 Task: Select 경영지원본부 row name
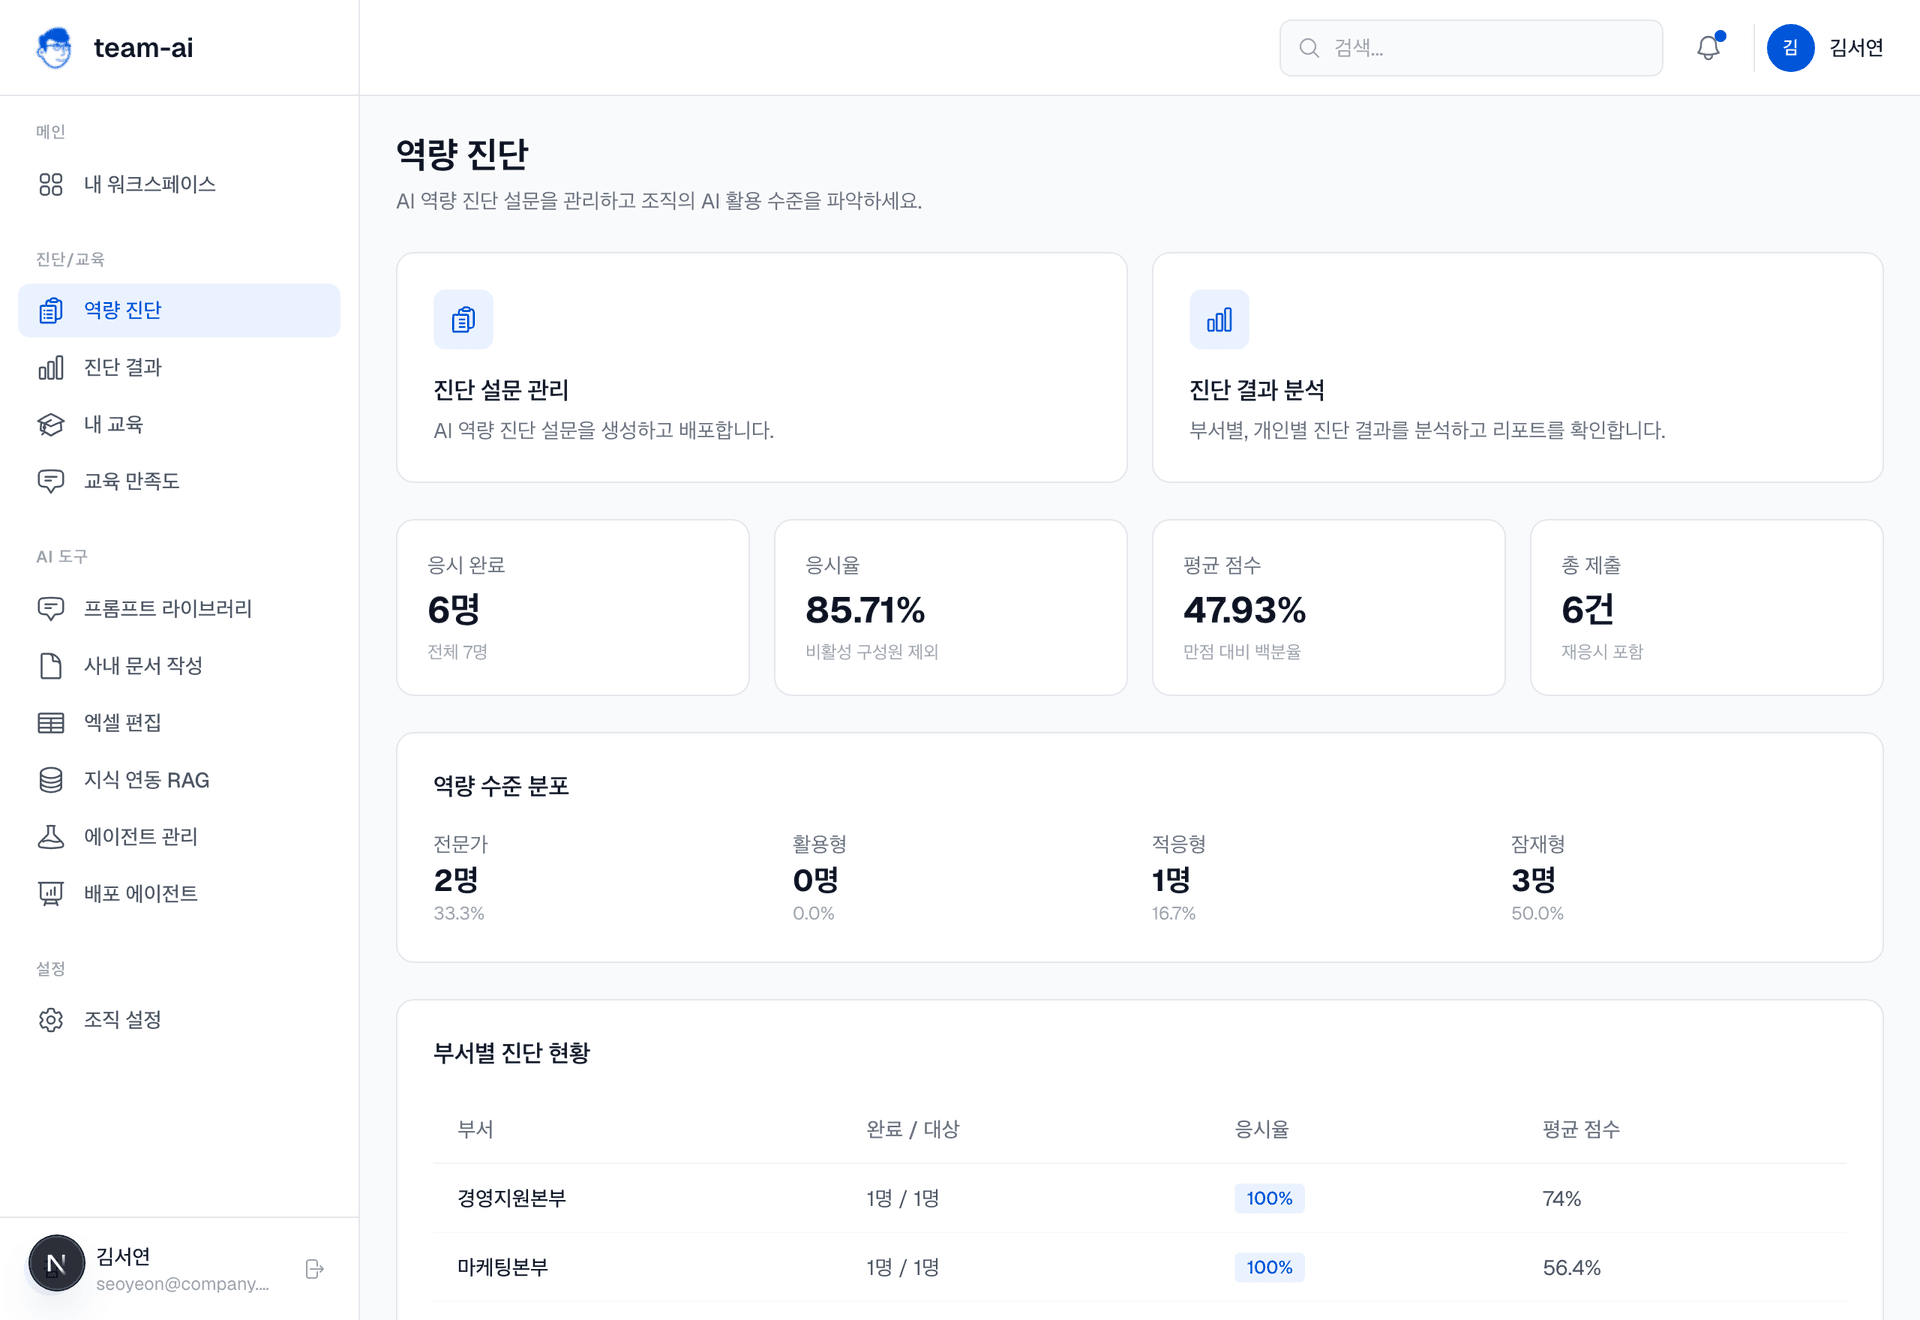(512, 1198)
